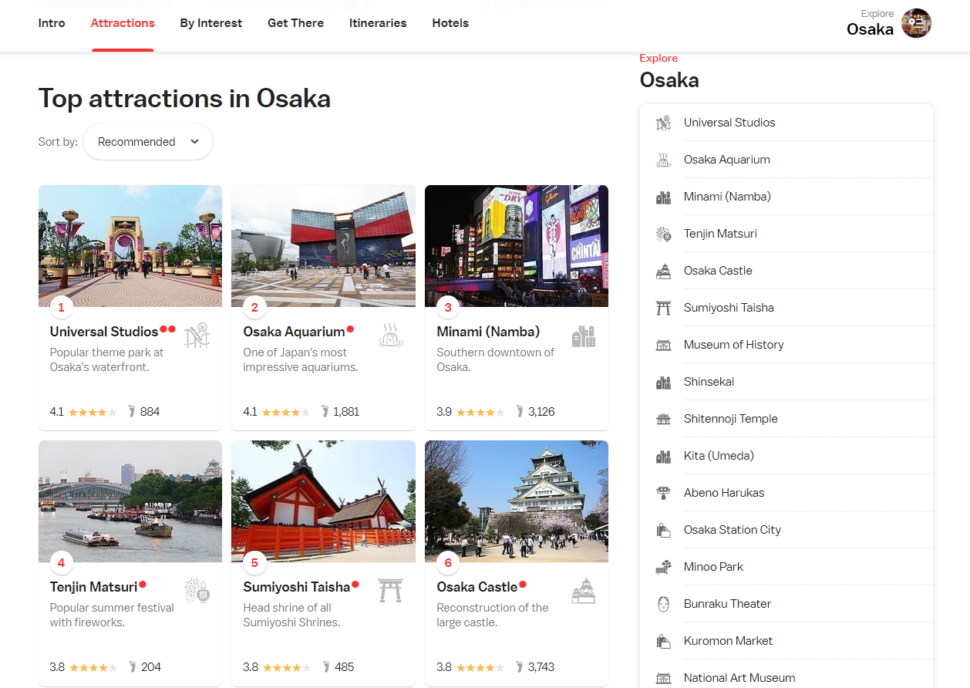Screen dimensions: 970x688
Task: Open Sumiyoshi Taisha card title
Action: (x=296, y=587)
